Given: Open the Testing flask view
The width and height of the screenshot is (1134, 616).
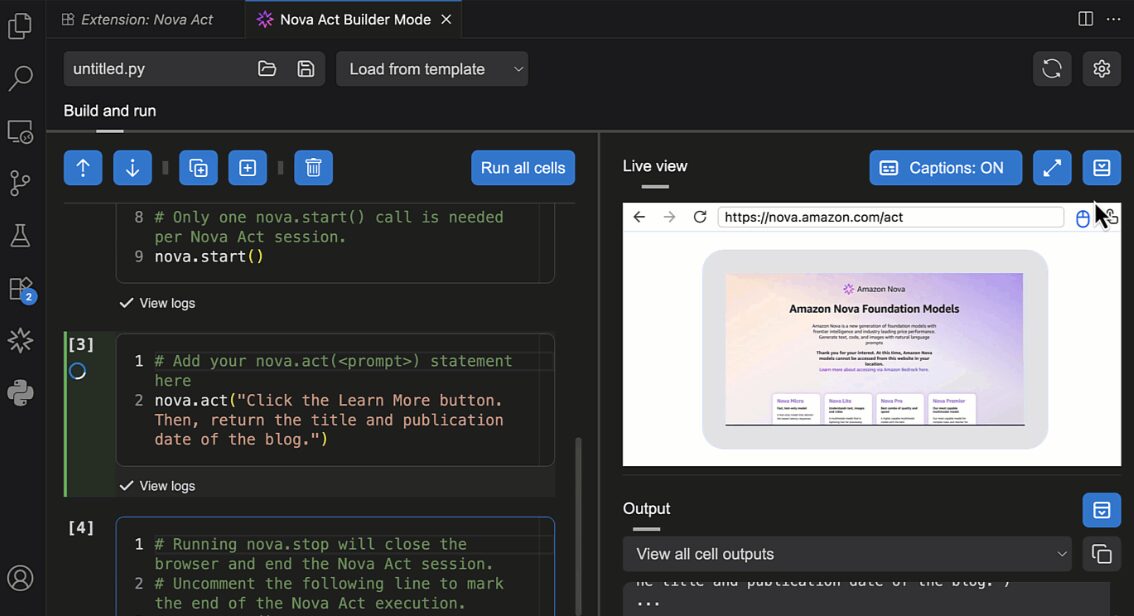Looking at the screenshot, I should (20, 236).
